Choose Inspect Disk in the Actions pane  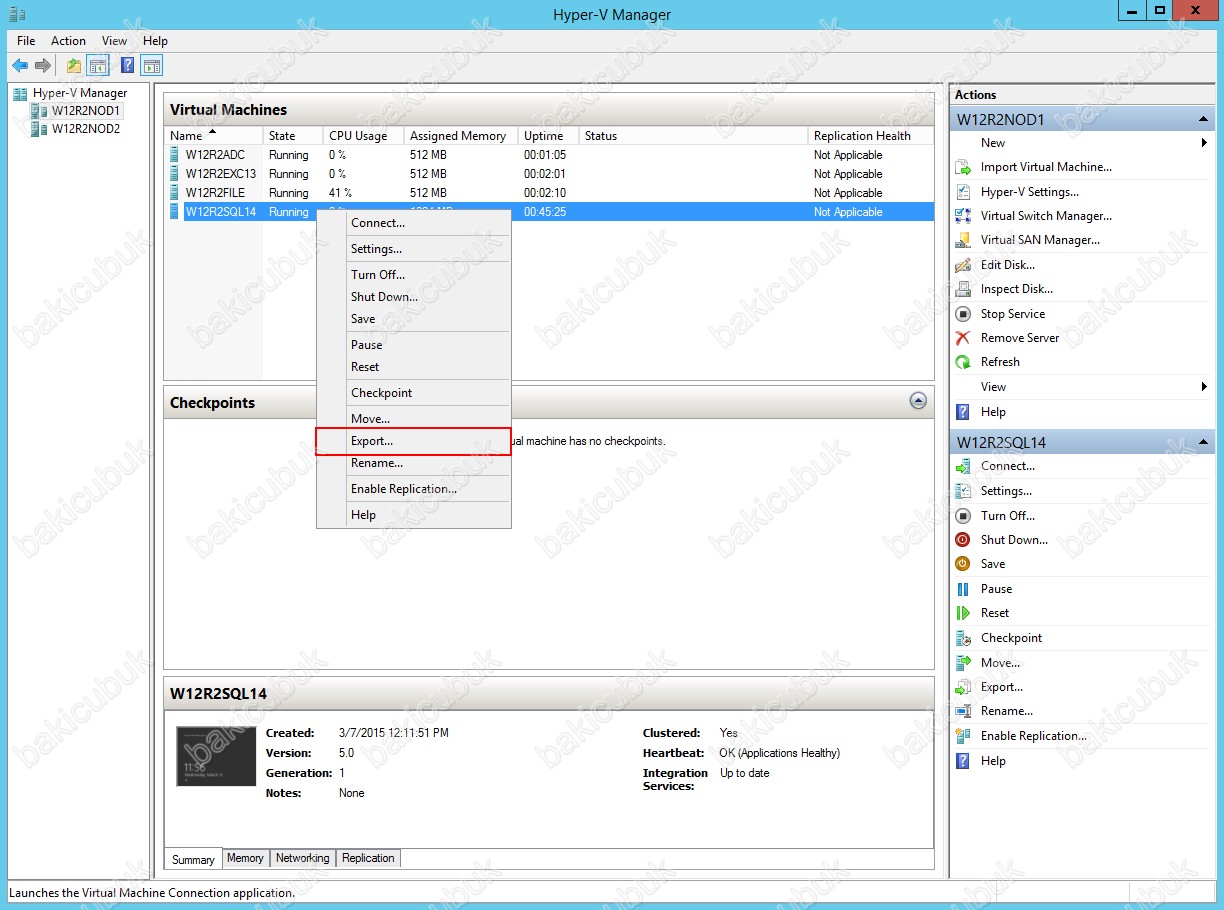1017,289
